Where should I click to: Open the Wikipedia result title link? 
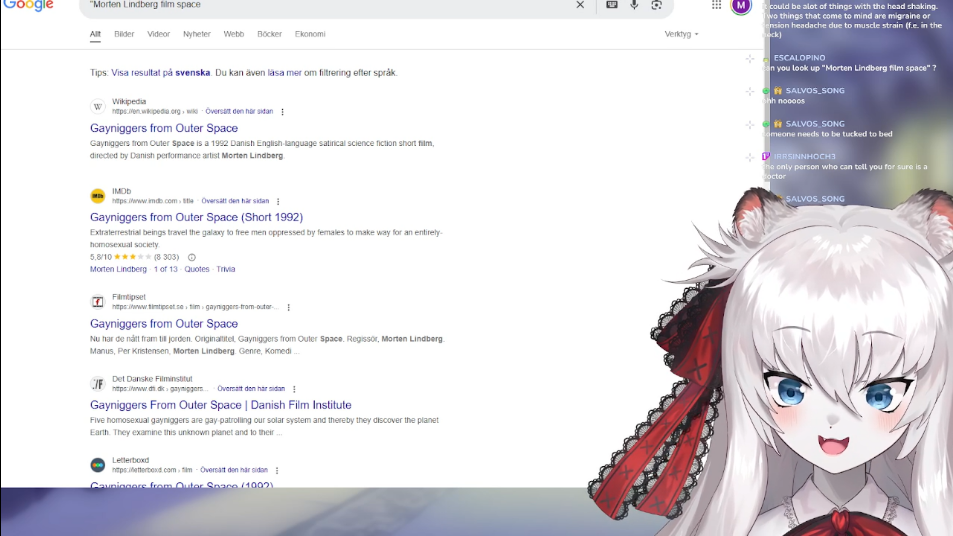164,128
